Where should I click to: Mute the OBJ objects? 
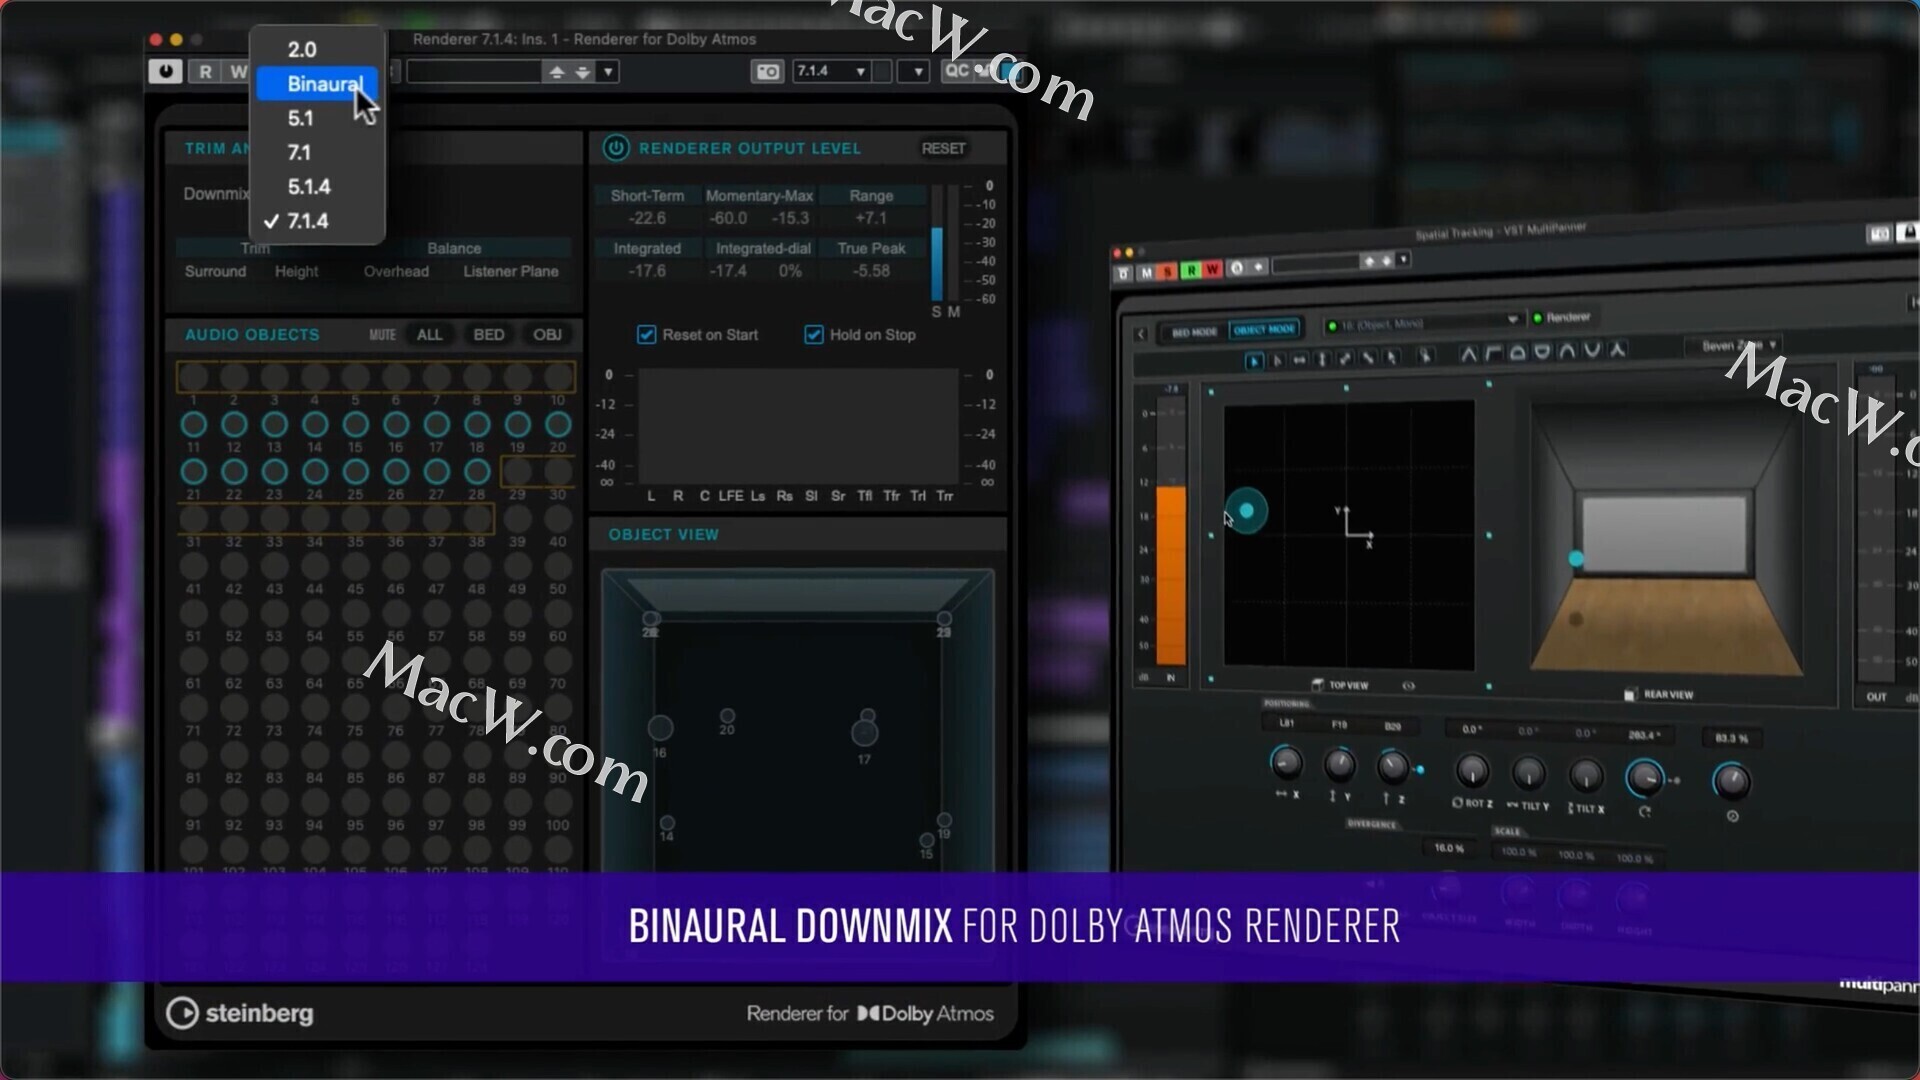tap(547, 334)
